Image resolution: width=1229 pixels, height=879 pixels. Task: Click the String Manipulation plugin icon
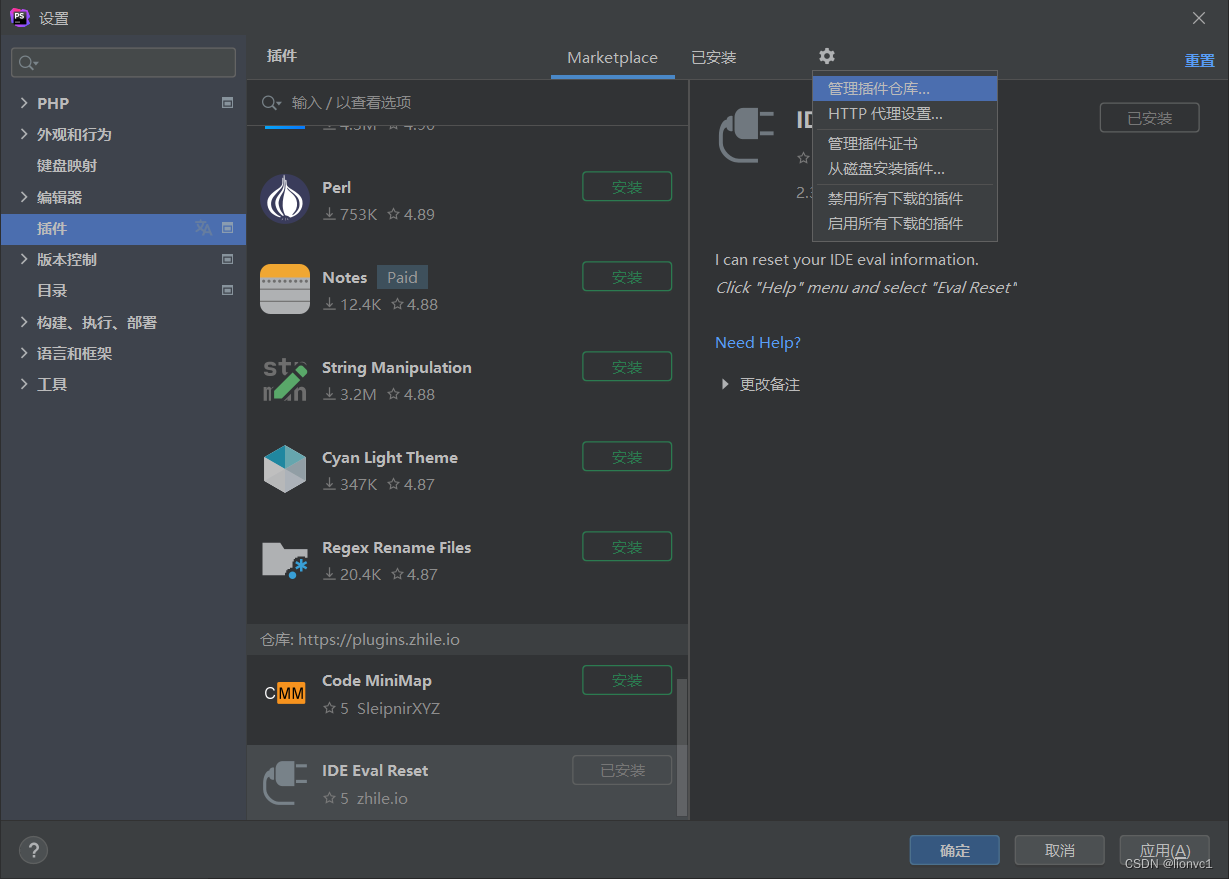[285, 379]
